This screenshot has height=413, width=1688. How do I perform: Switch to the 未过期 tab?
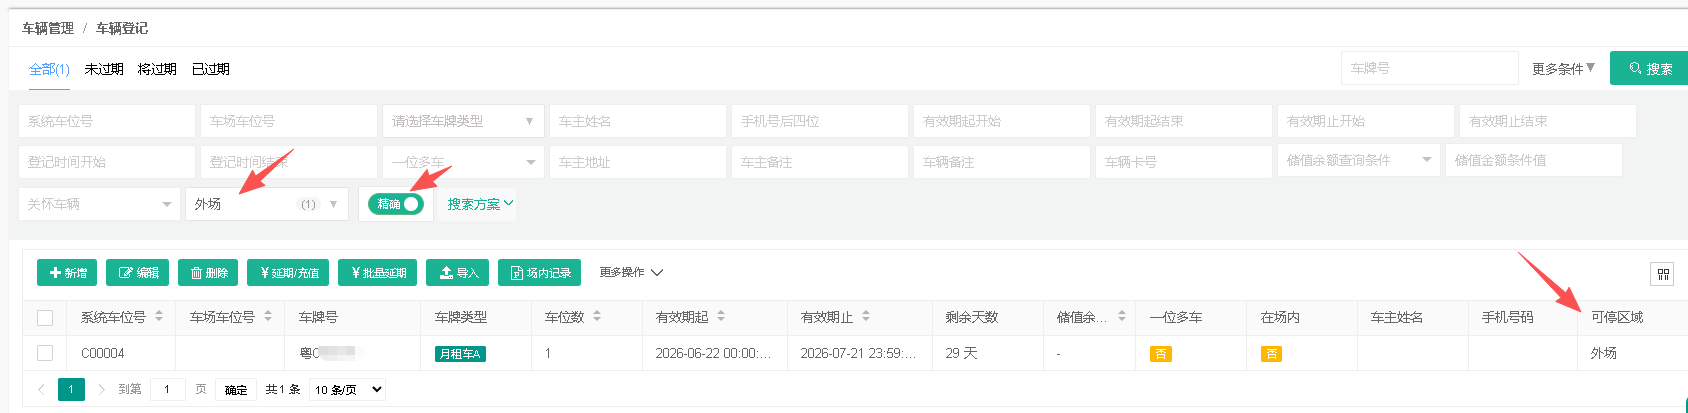pyautogui.click(x=104, y=69)
